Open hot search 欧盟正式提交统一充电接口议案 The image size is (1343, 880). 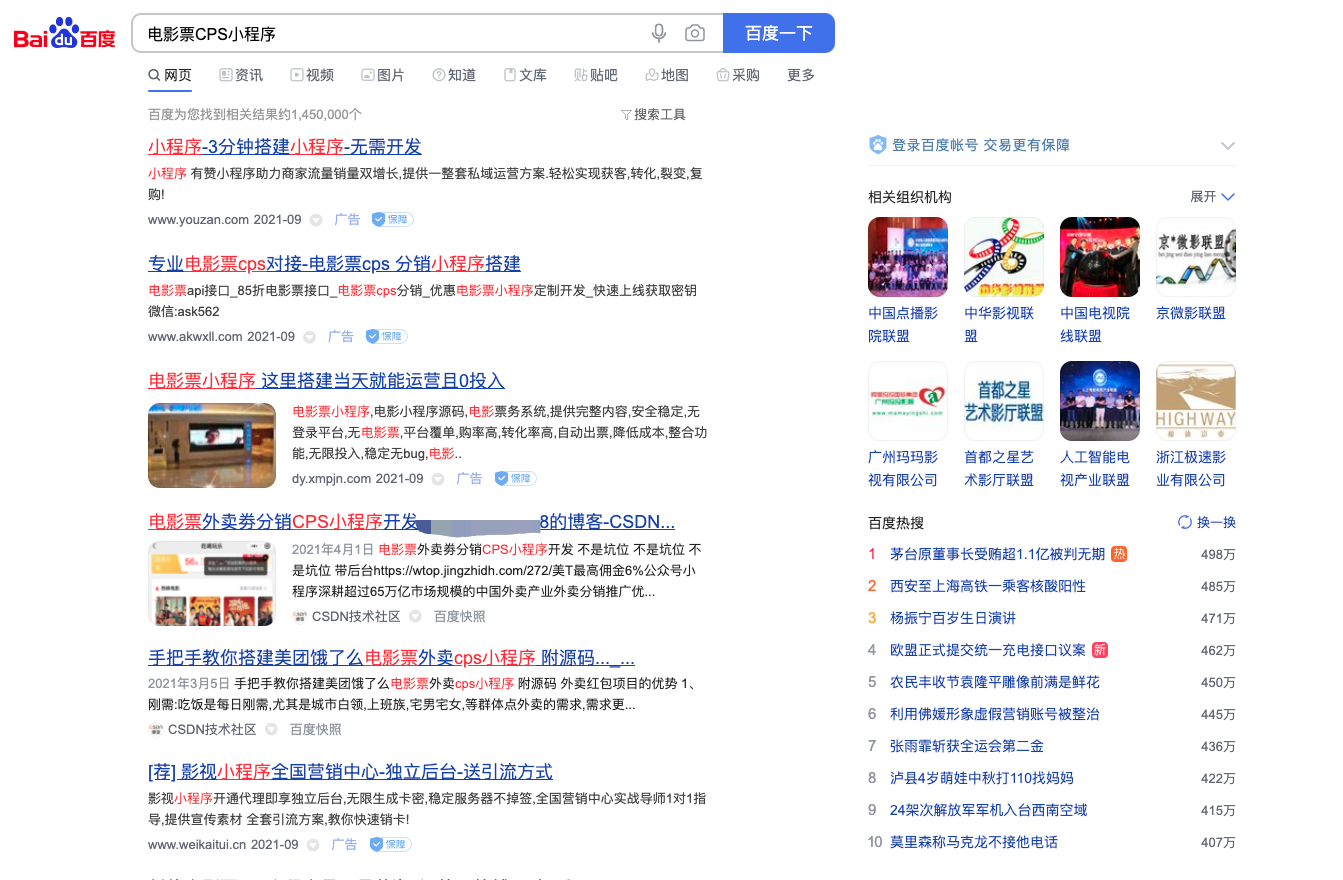[x=988, y=650]
